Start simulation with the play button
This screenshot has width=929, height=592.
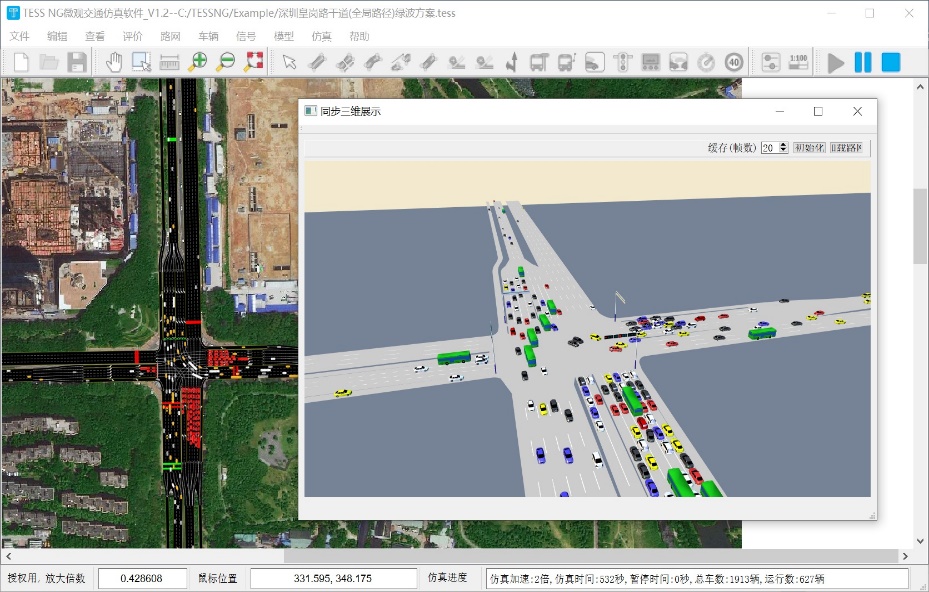[836, 62]
